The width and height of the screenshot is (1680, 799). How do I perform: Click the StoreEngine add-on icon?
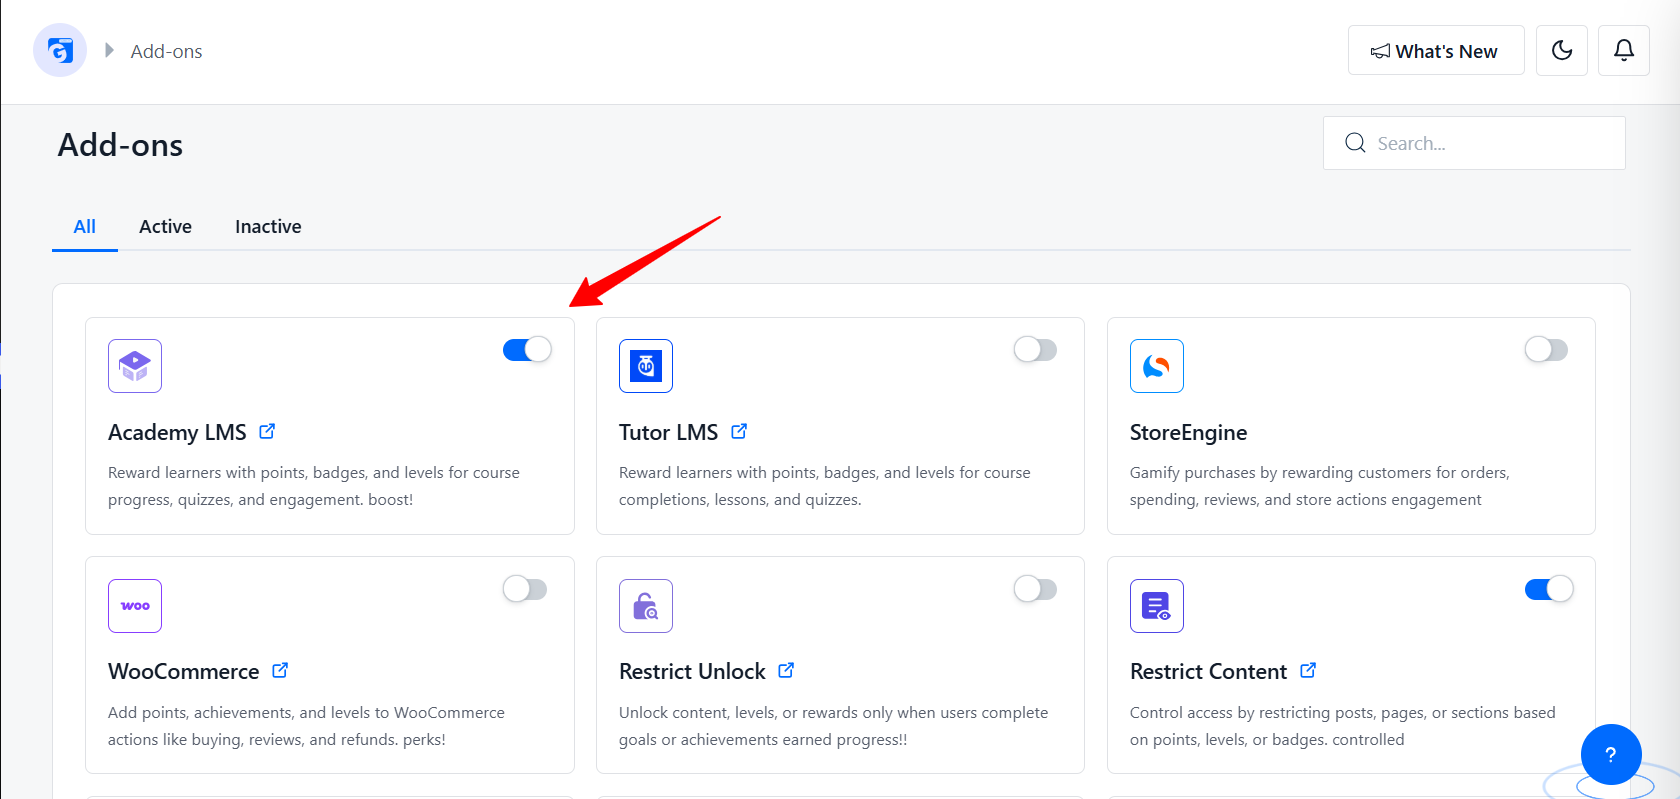tap(1157, 366)
